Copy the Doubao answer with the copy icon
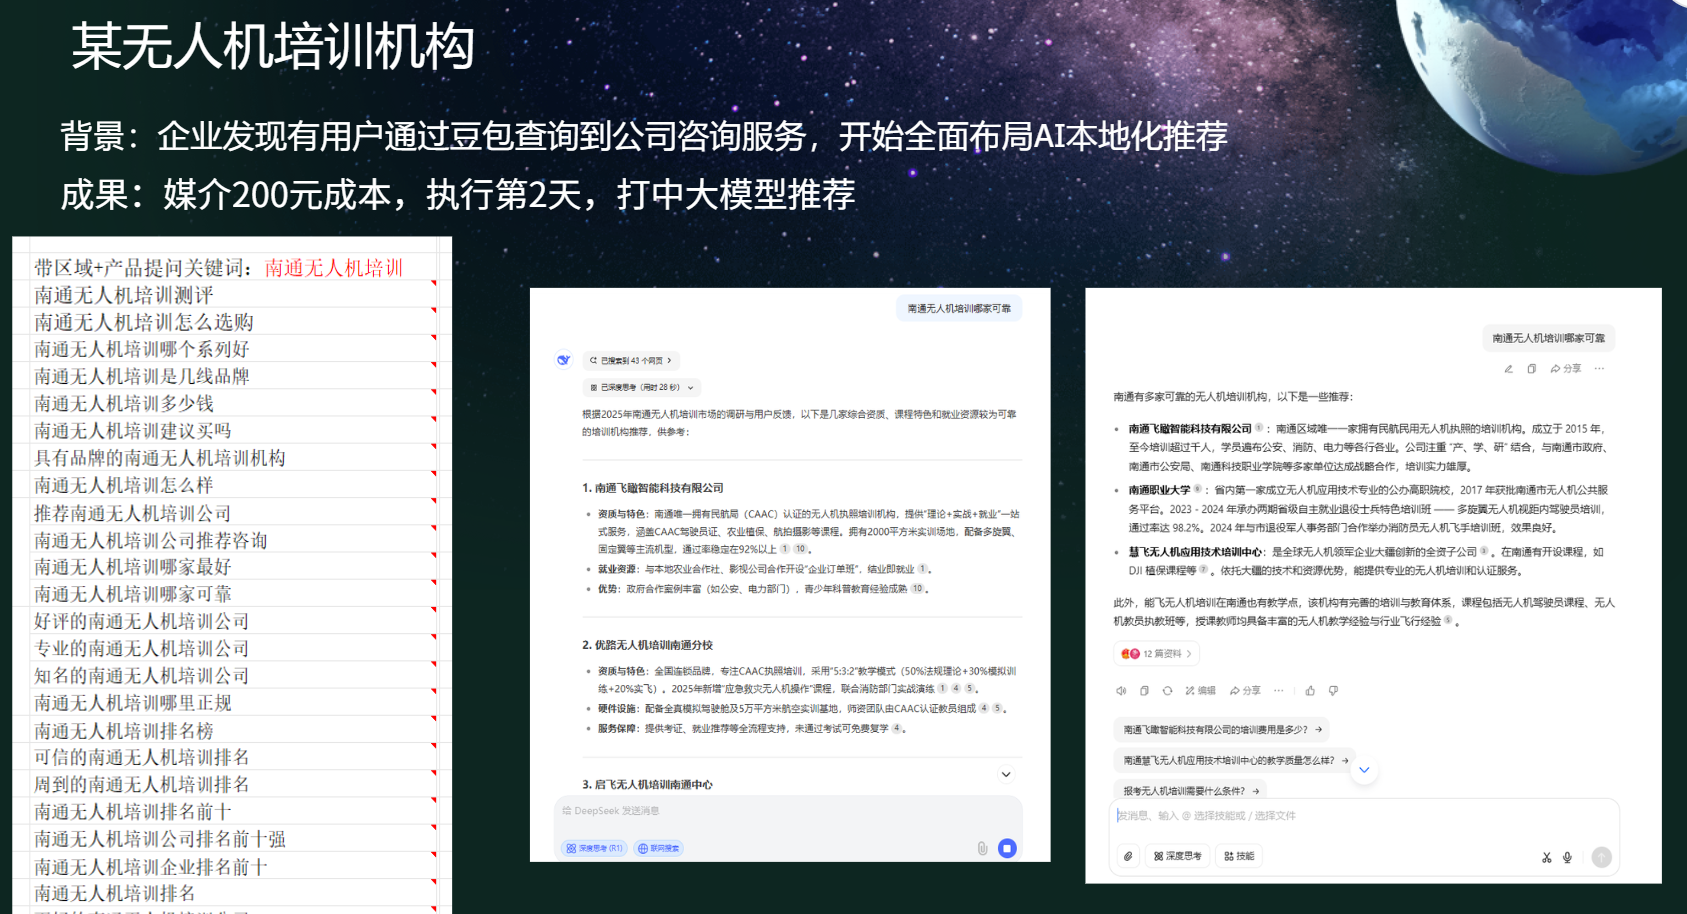The image size is (1687, 914). tap(1144, 691)
